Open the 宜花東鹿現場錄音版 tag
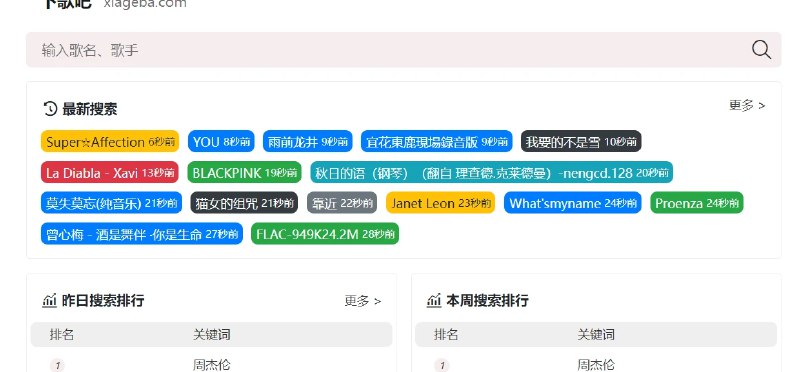 [x=437, y=141]
